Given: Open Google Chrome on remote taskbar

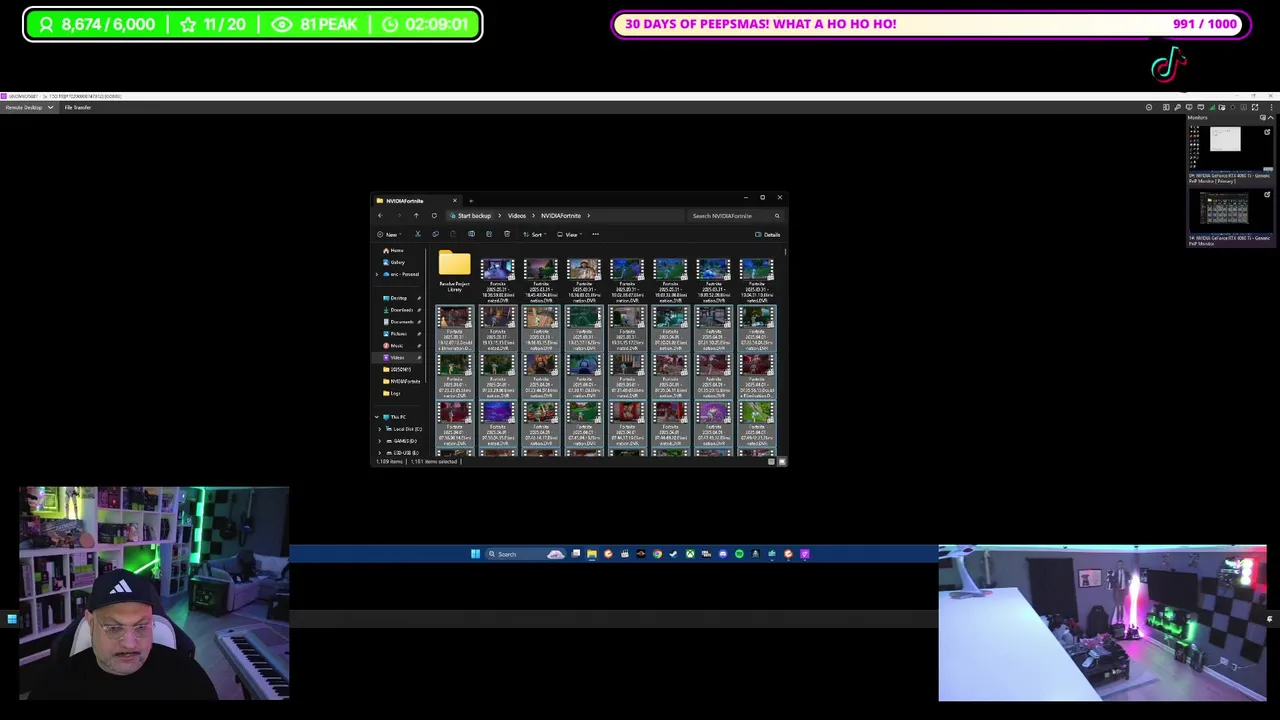Looking at the screenshot, I should [x=657, y=554].
